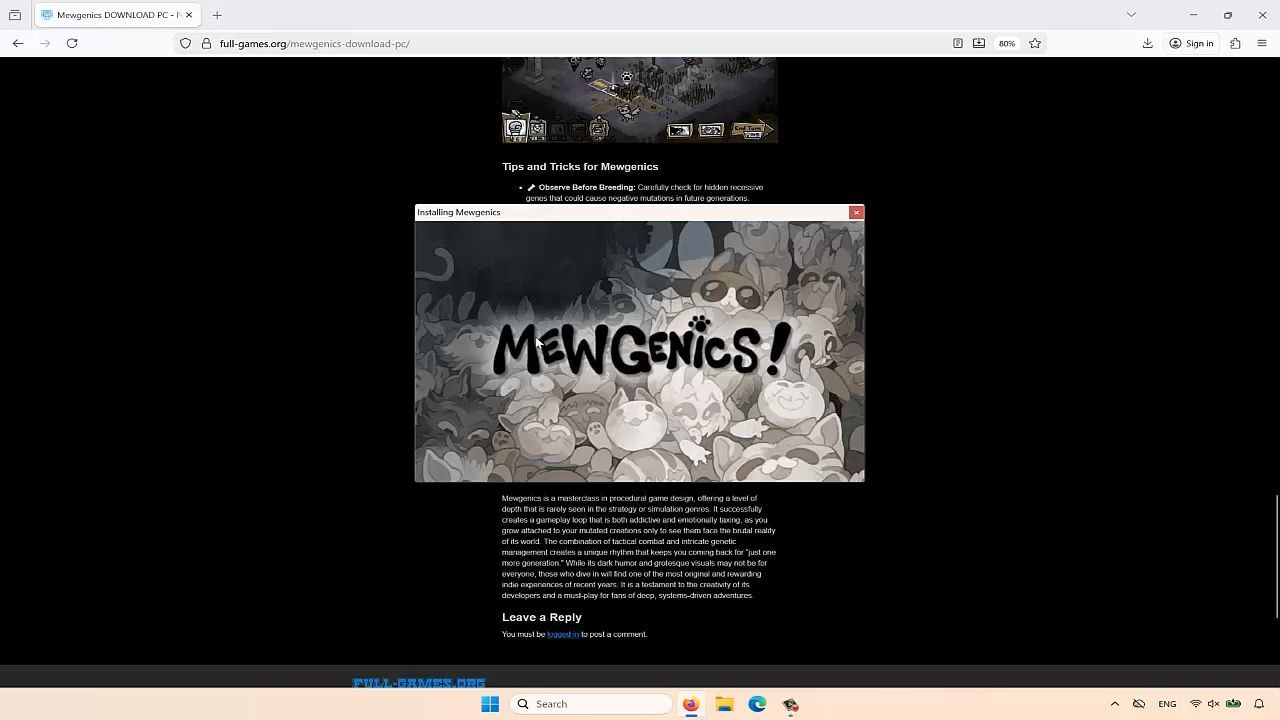
Task: Open the 80% zoom level indicator
Action: [x=1006, y=43]
